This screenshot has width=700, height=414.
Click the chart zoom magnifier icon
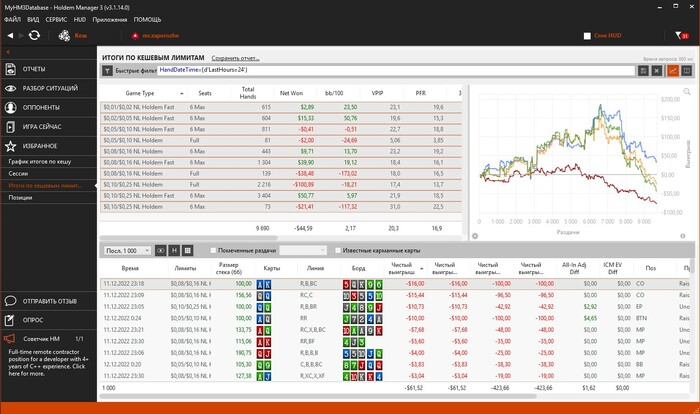click(687, 92)
